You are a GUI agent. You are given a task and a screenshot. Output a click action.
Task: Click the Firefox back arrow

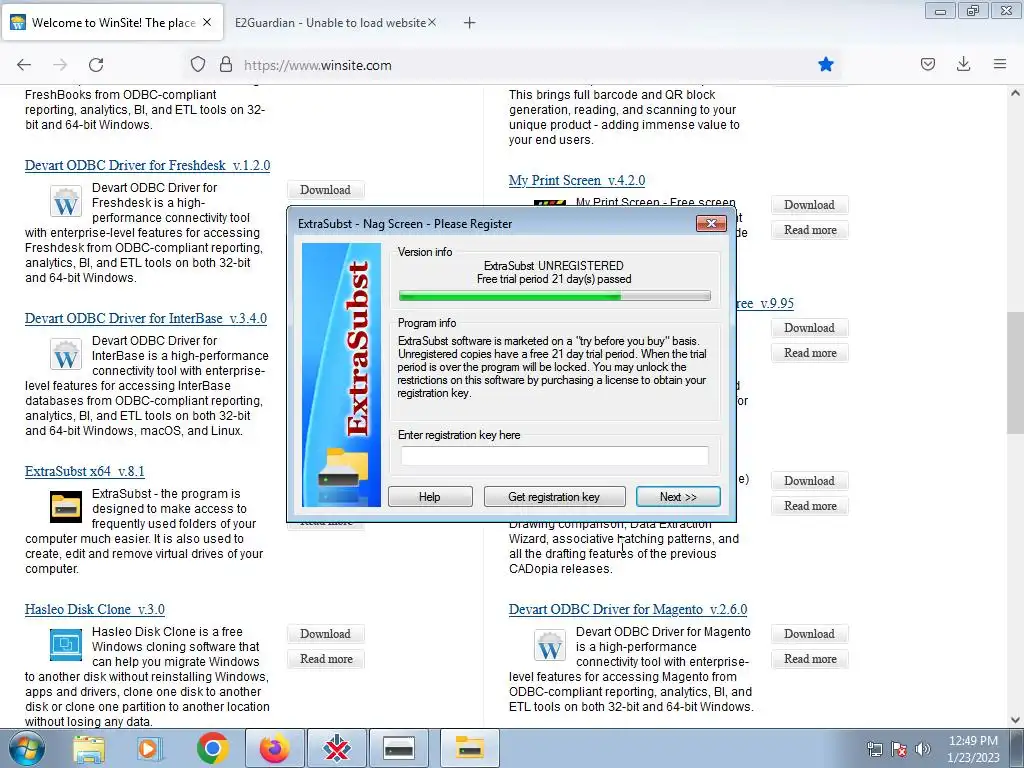pyautogui.click(x=24, y=65)
